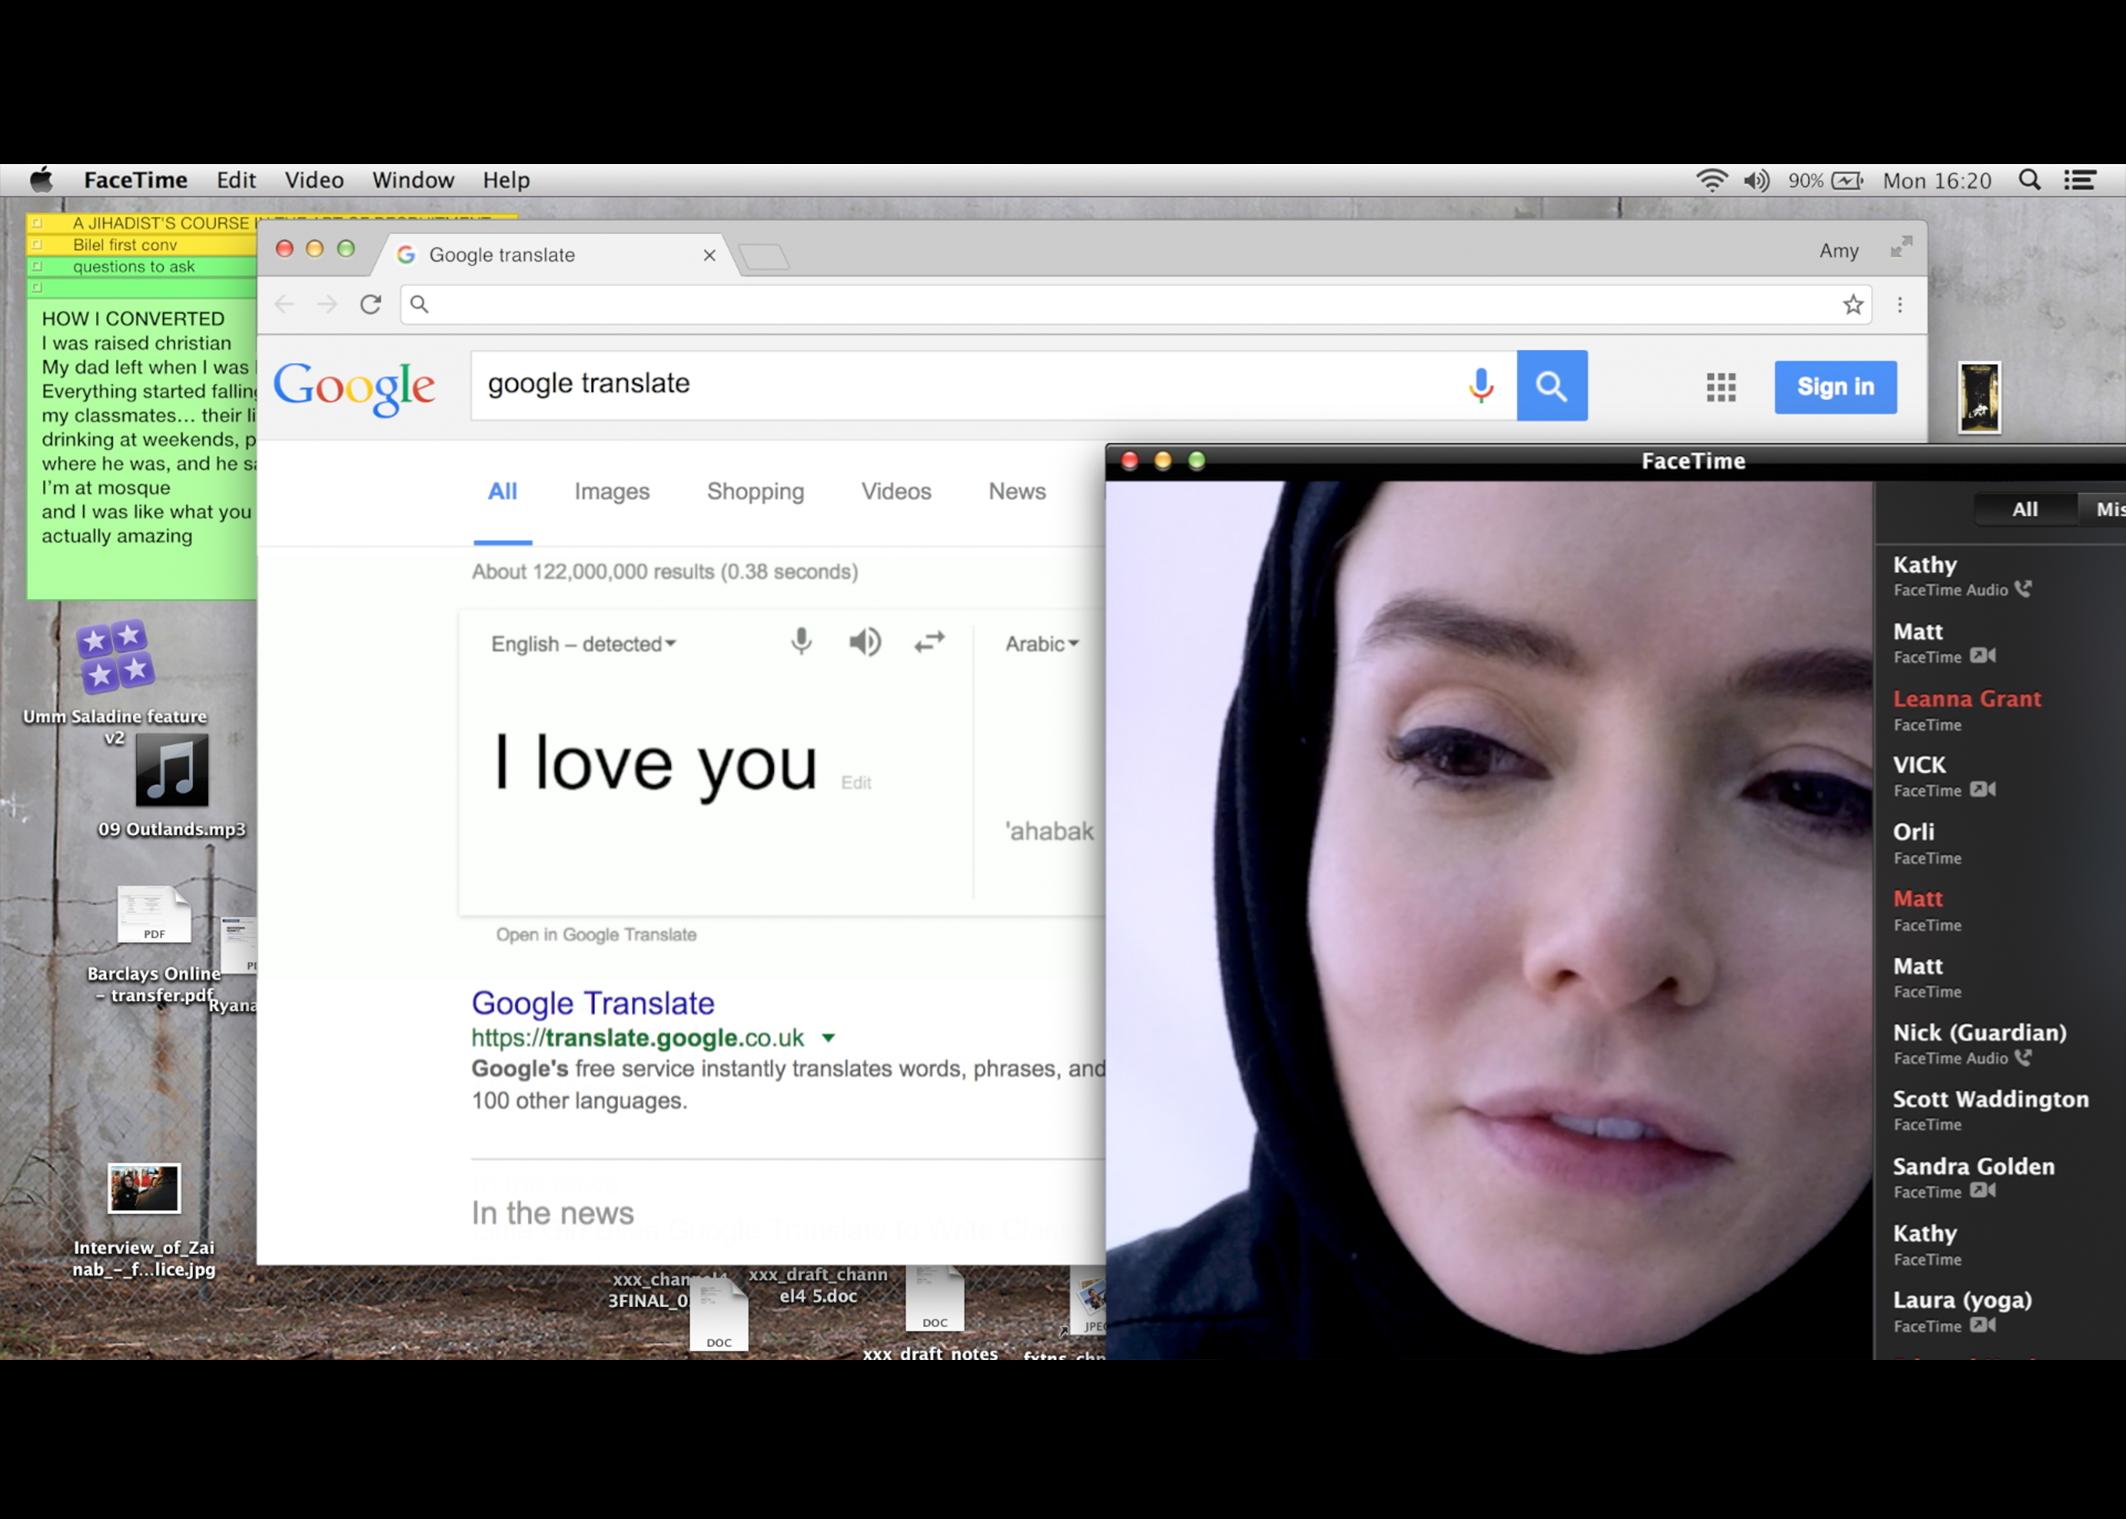The width and height of the screenshot is (2126, 1519).
Task: Open Spotlight search in the menu bar
Action: 2029,180
